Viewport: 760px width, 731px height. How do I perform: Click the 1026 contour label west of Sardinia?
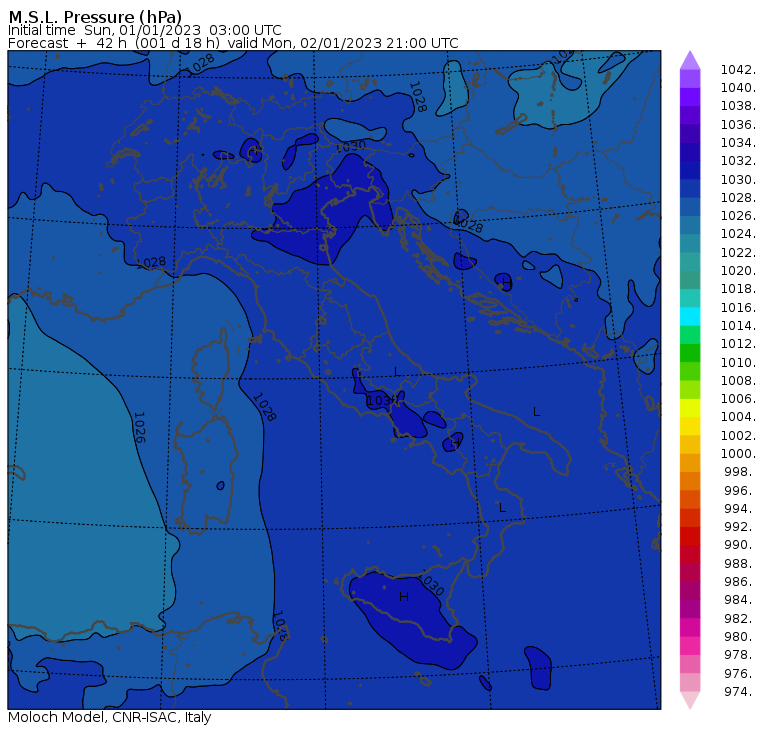(140, 427)
